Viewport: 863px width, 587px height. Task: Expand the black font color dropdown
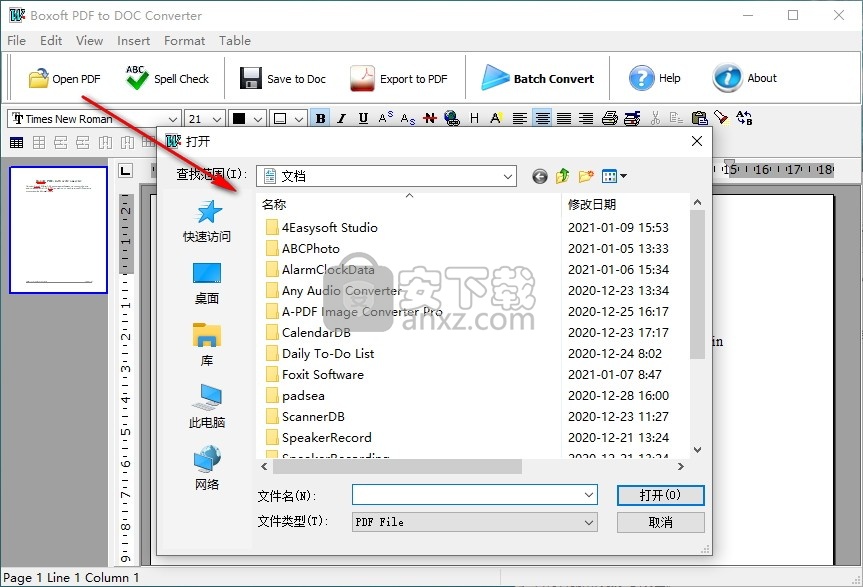(x=258, y=119)
